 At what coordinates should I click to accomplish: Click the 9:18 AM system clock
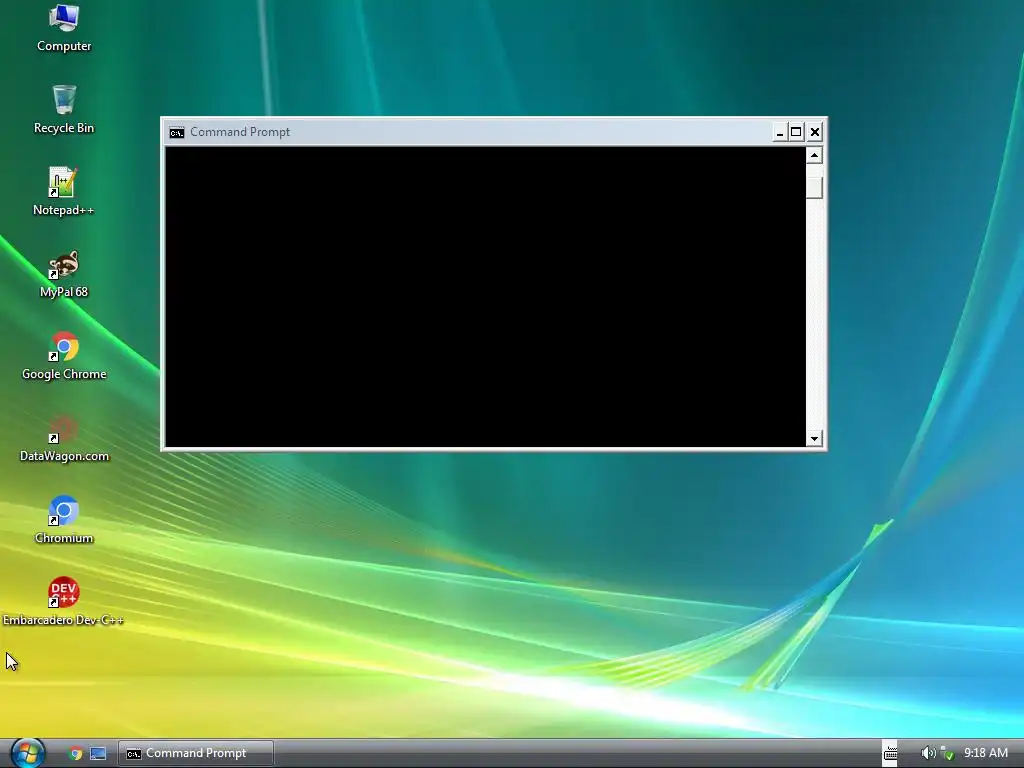[985, 753]
